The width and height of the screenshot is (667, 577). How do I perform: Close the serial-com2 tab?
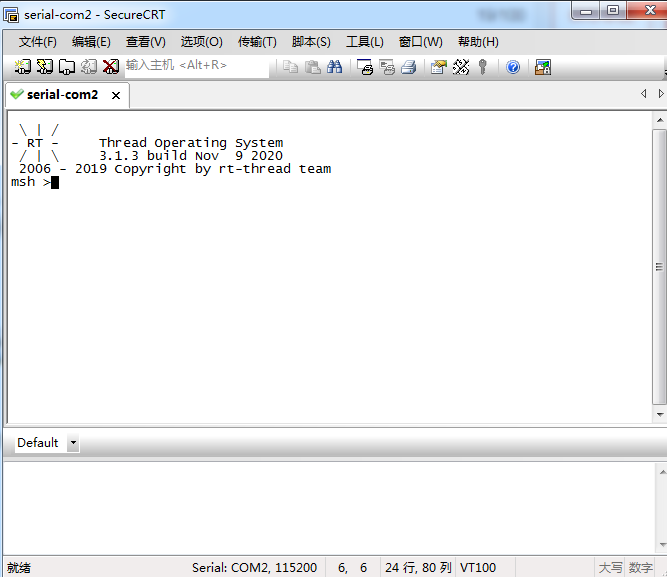coord(116,95)
